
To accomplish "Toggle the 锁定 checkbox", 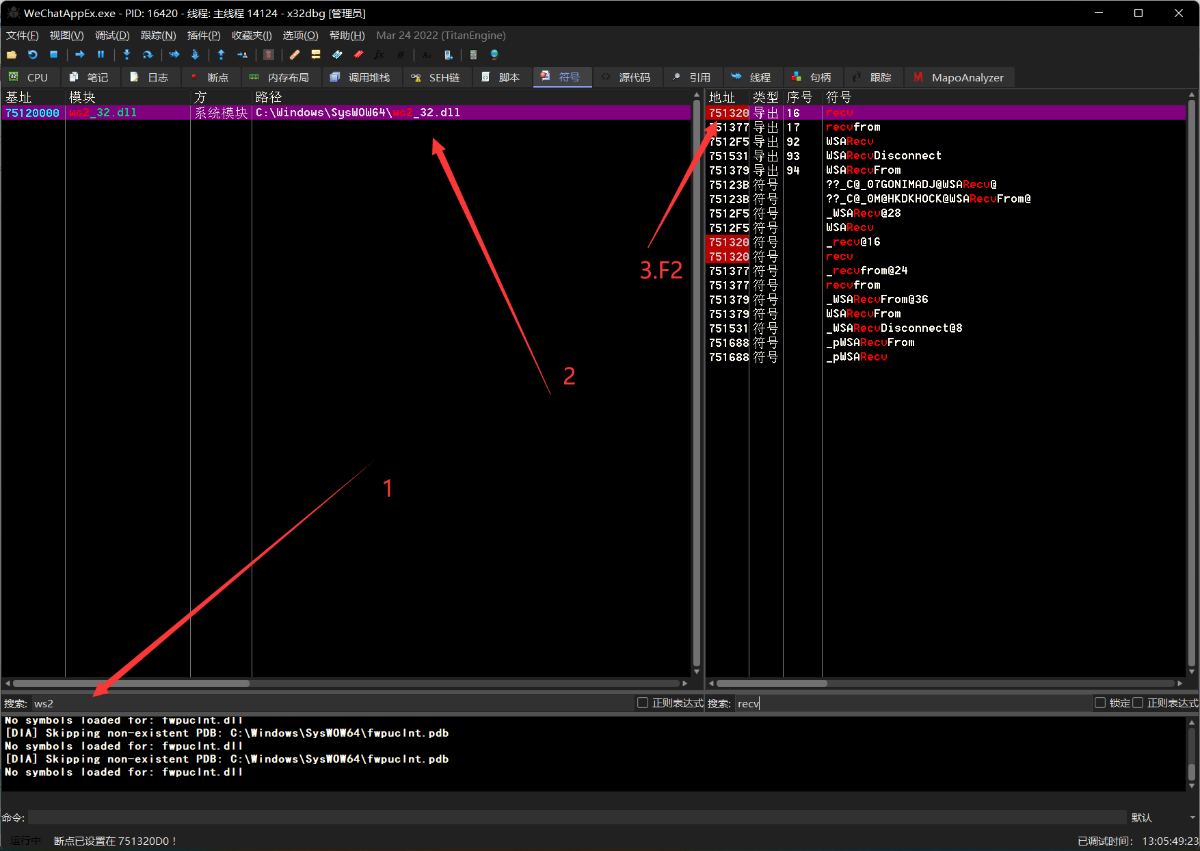I will [1100, 703].
